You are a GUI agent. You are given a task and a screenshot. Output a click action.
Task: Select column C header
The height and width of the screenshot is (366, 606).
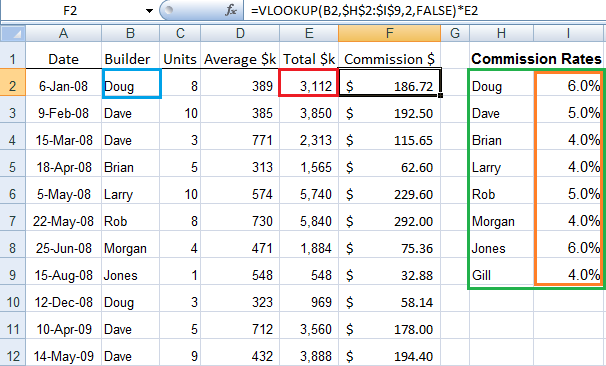[180, 33]
